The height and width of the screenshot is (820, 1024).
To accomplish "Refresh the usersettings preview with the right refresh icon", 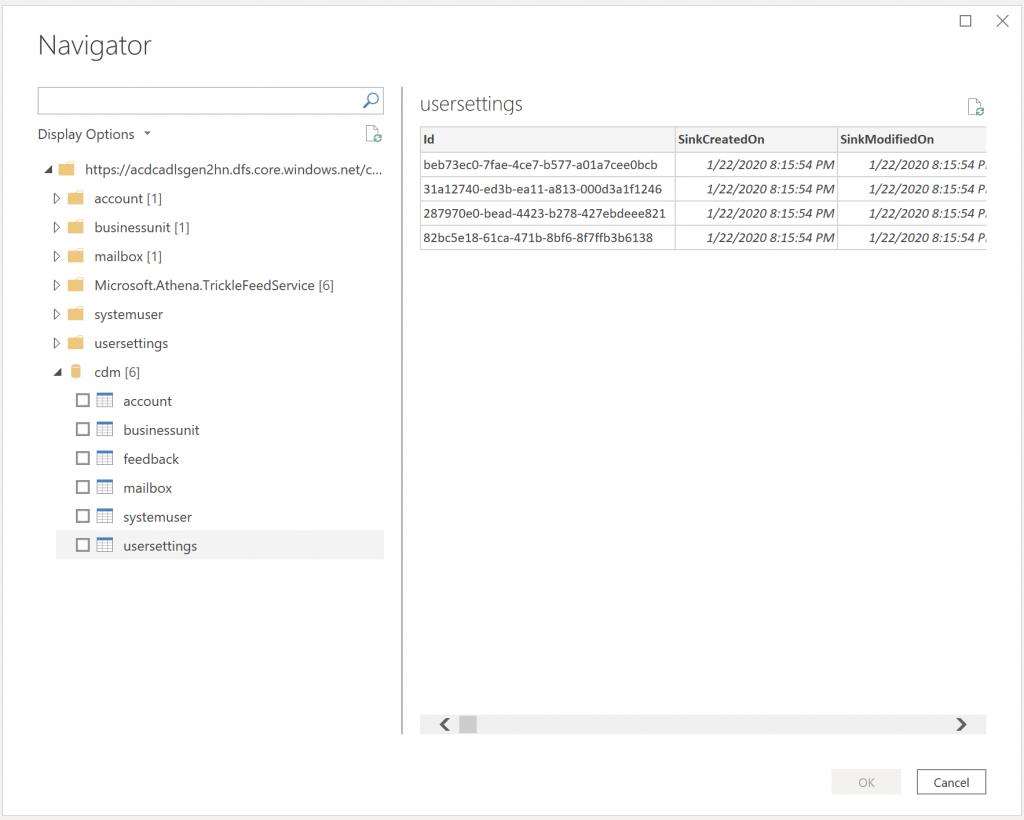I will point(976,107).
